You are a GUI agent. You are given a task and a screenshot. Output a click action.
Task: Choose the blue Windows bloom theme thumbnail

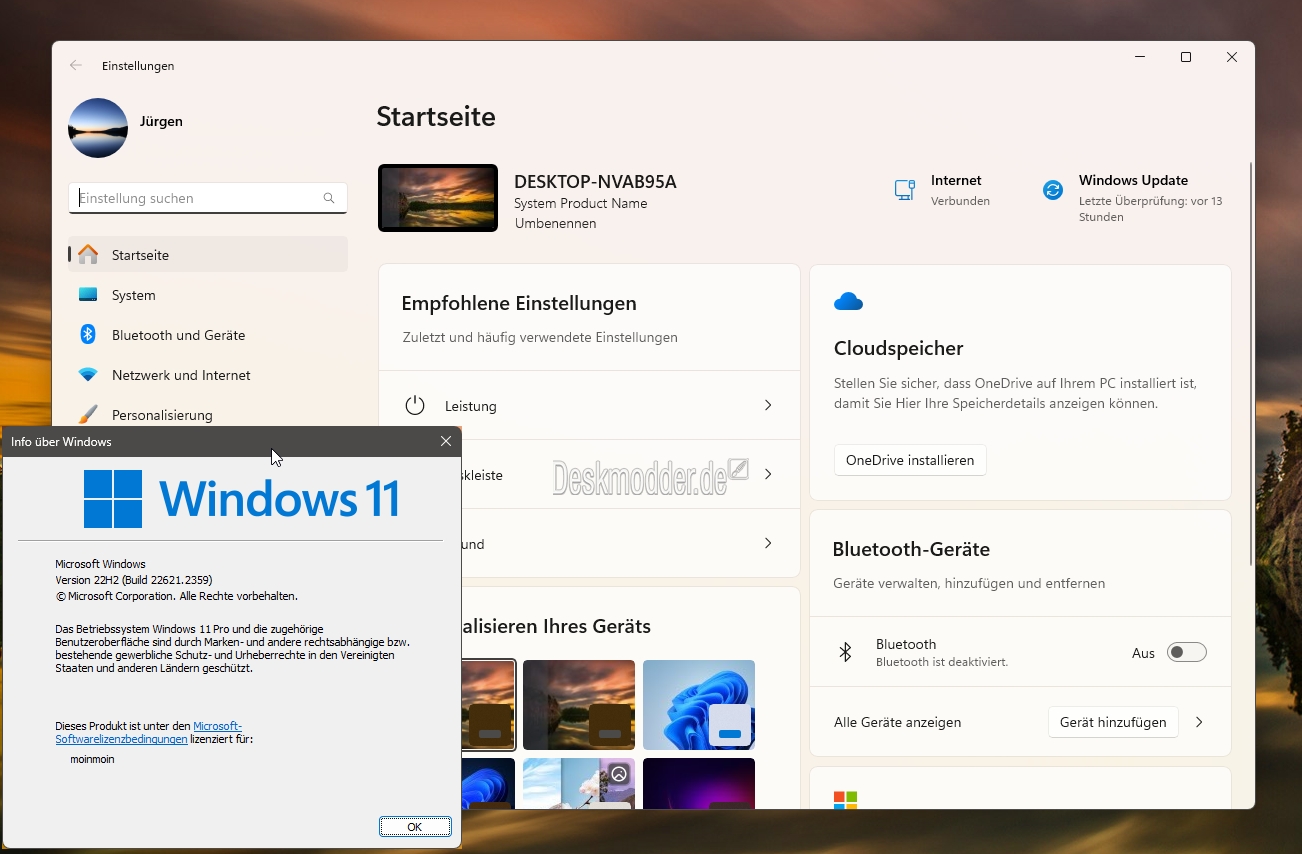click(699, 705)
